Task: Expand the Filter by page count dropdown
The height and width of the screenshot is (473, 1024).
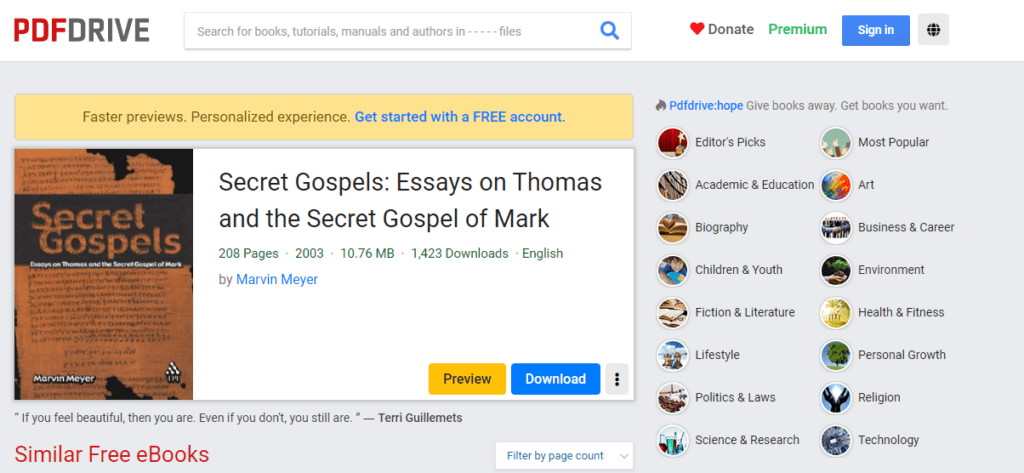Action: click(x=564, y=455)
